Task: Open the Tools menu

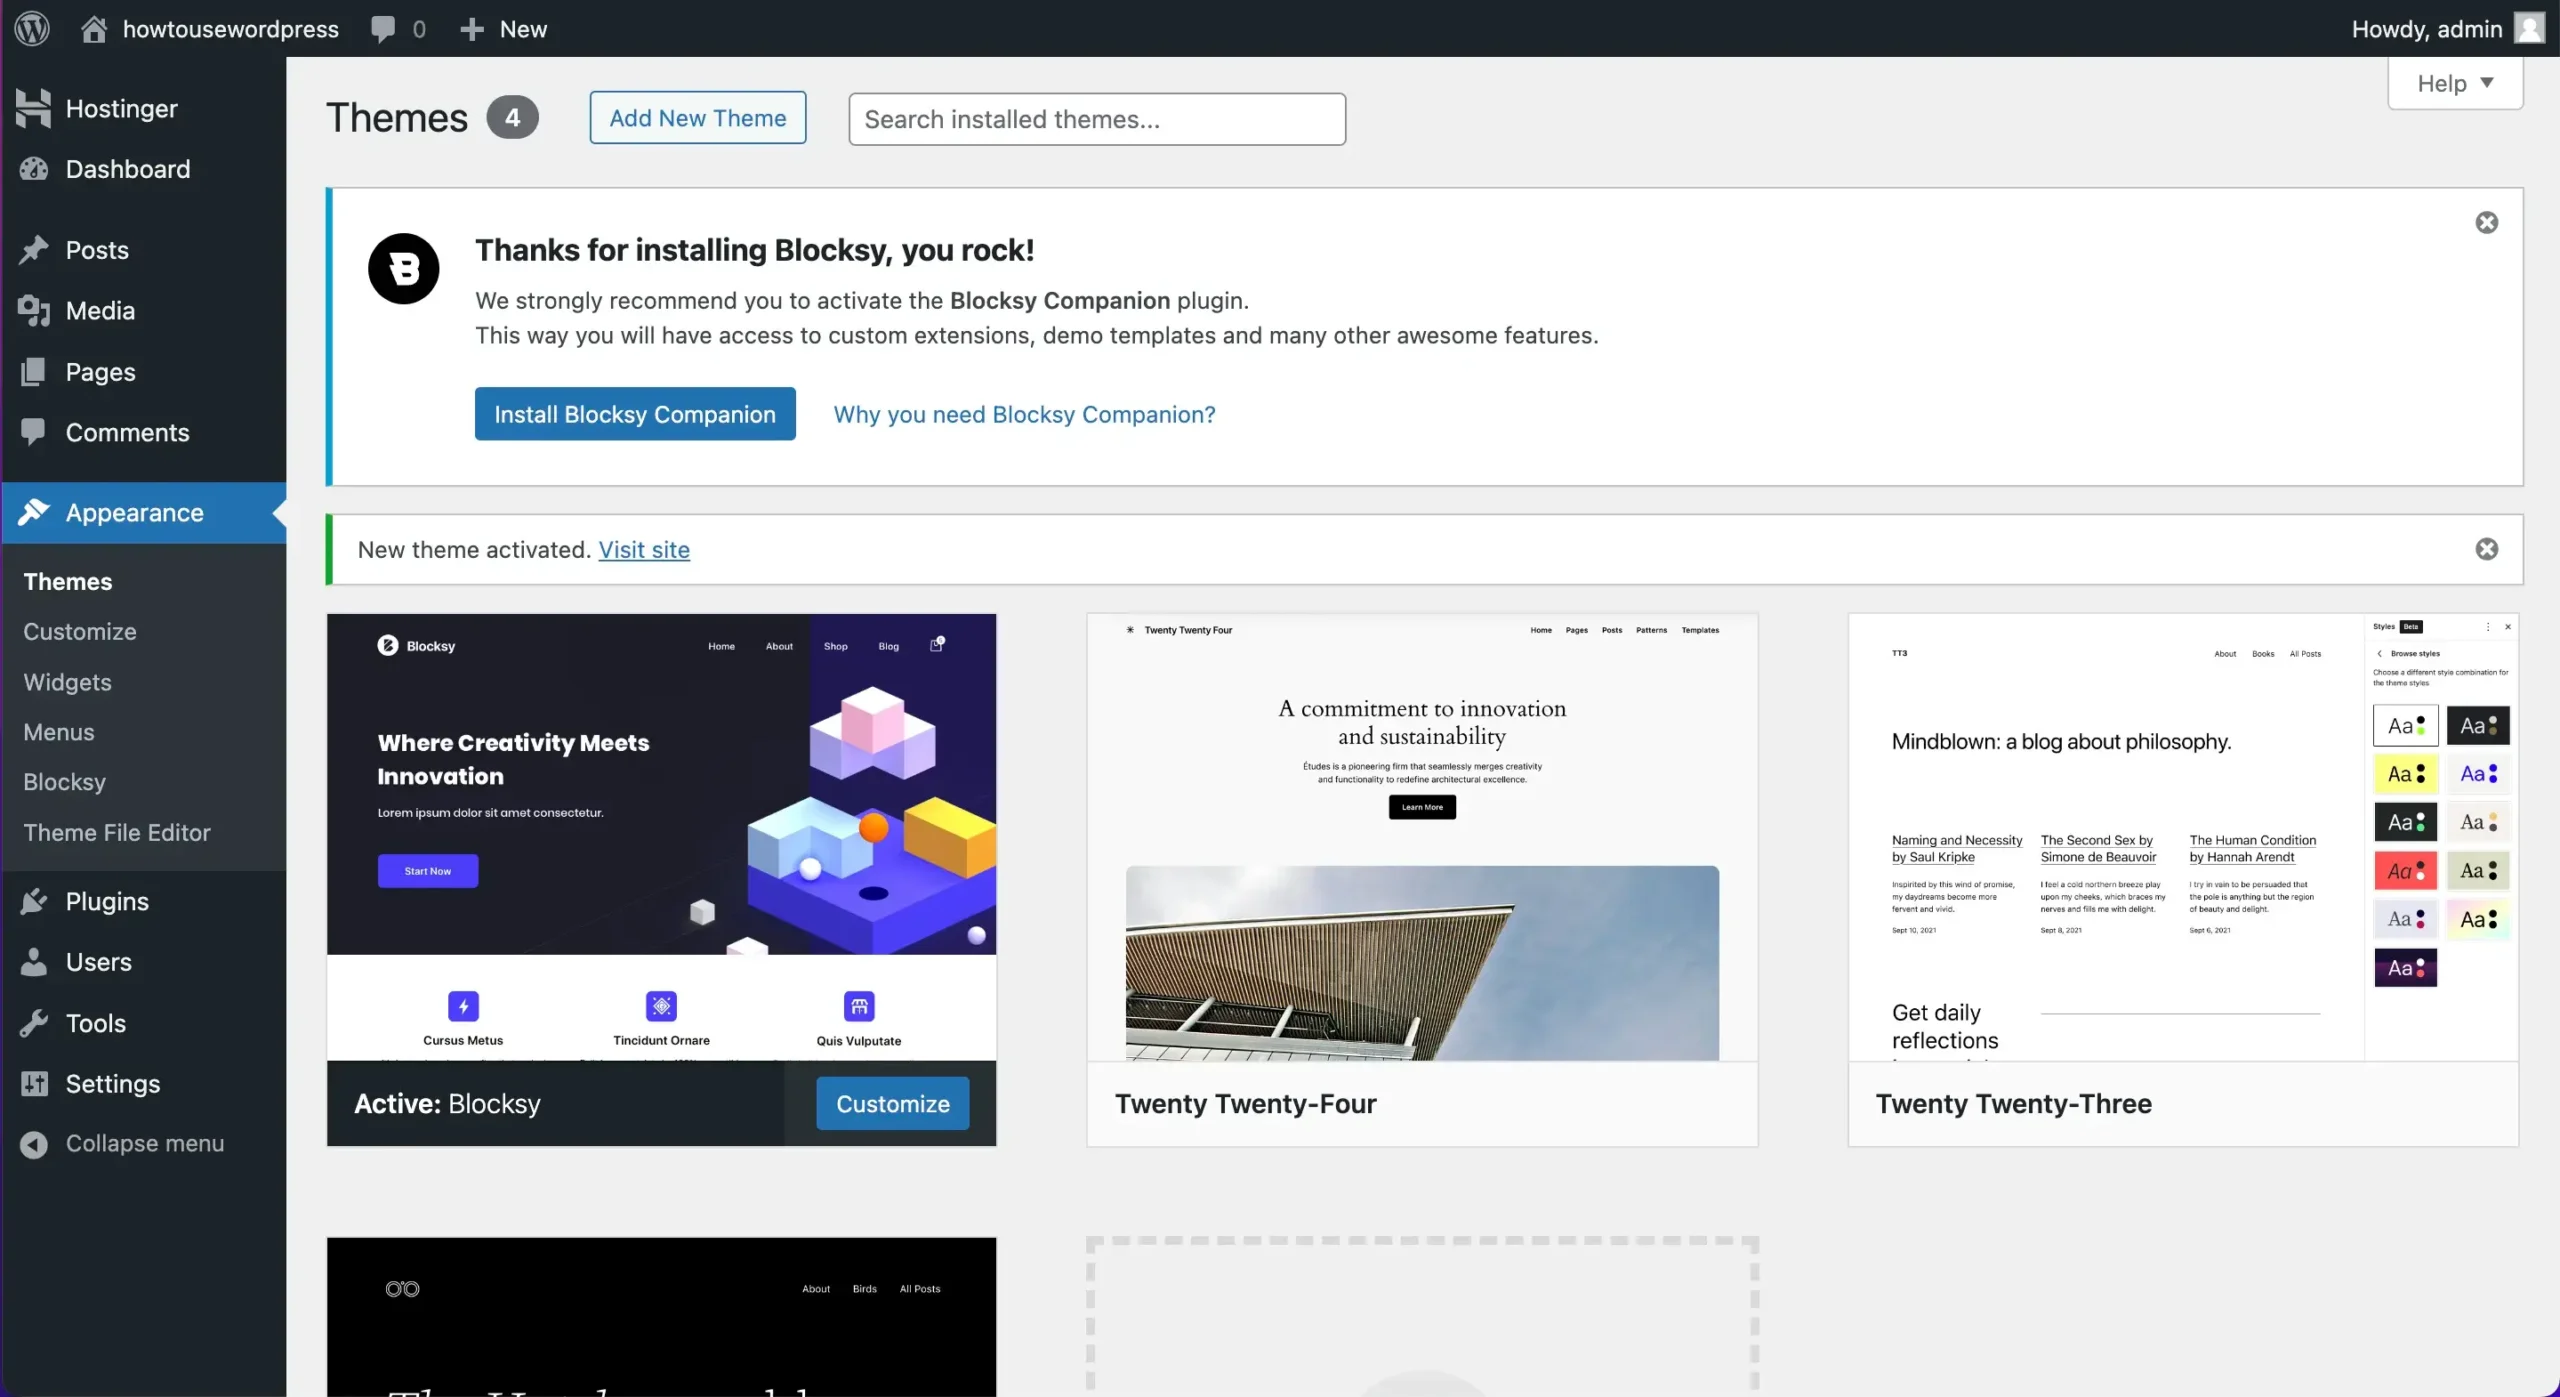Action: tap(144, 1023)
